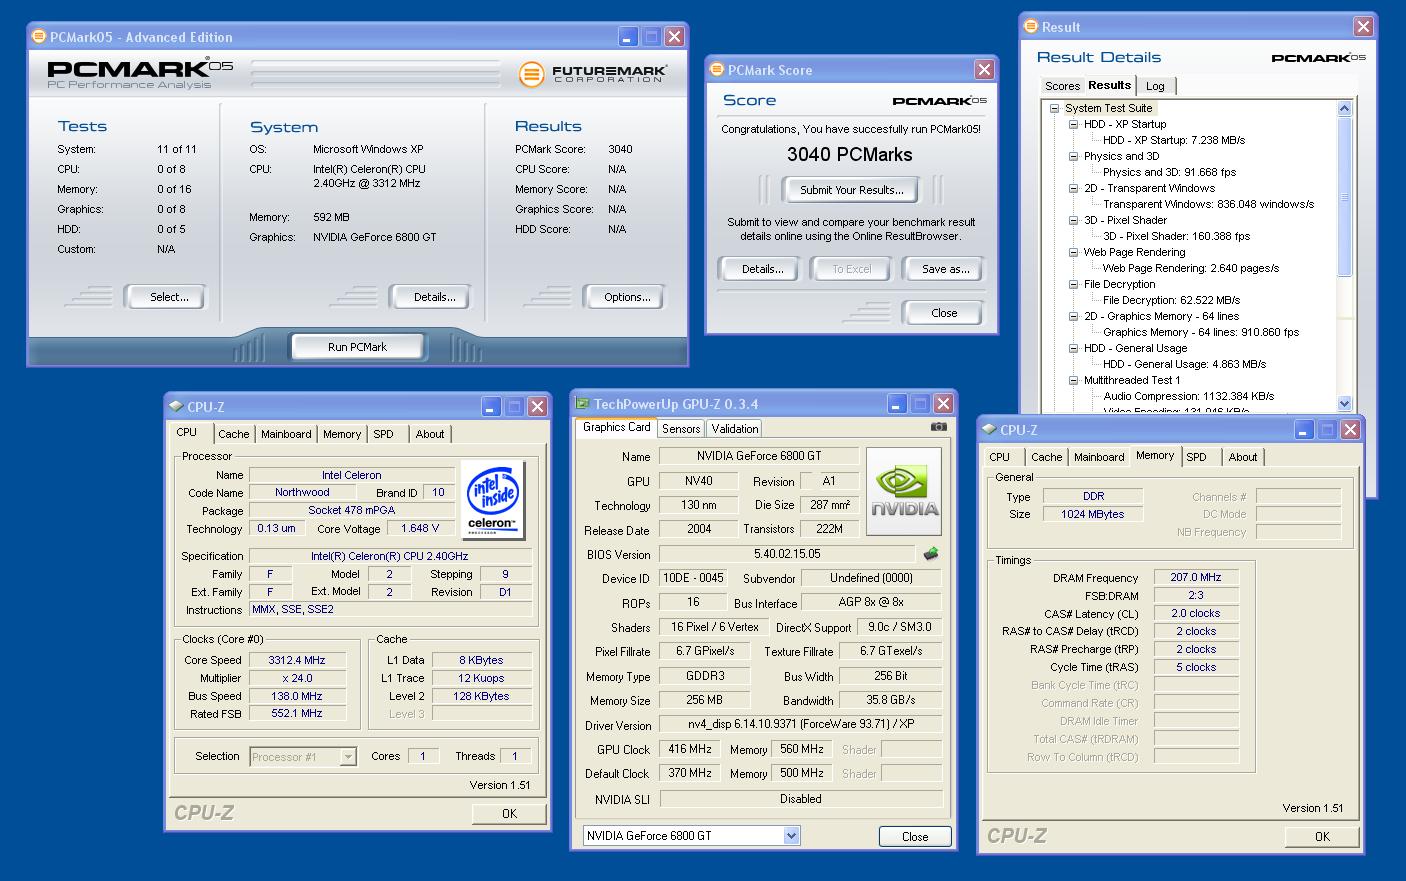Viewport: 1406px width, 881px height.
Task: Click the Result tree vertical scrollbar thumb
Action: point(1345,197)
